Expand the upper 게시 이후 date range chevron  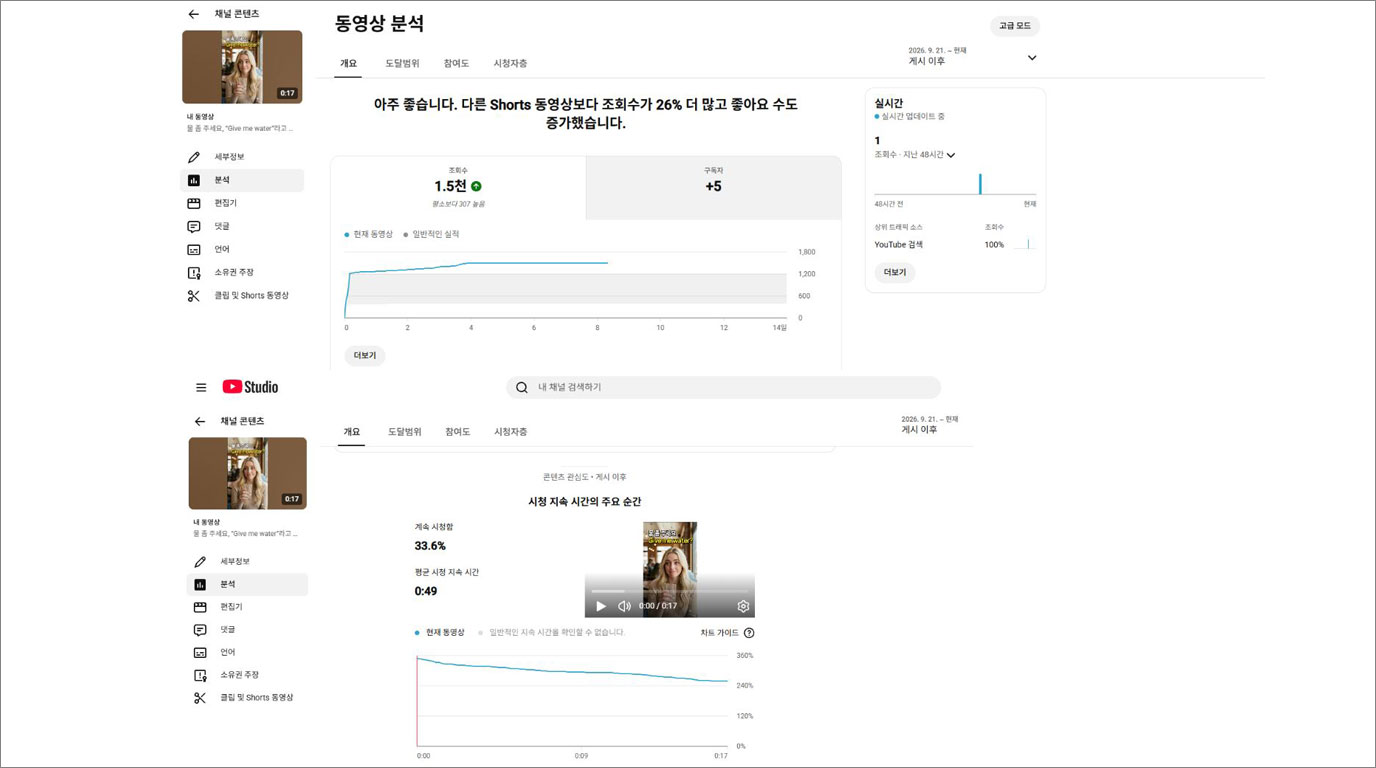point(1032,58)
